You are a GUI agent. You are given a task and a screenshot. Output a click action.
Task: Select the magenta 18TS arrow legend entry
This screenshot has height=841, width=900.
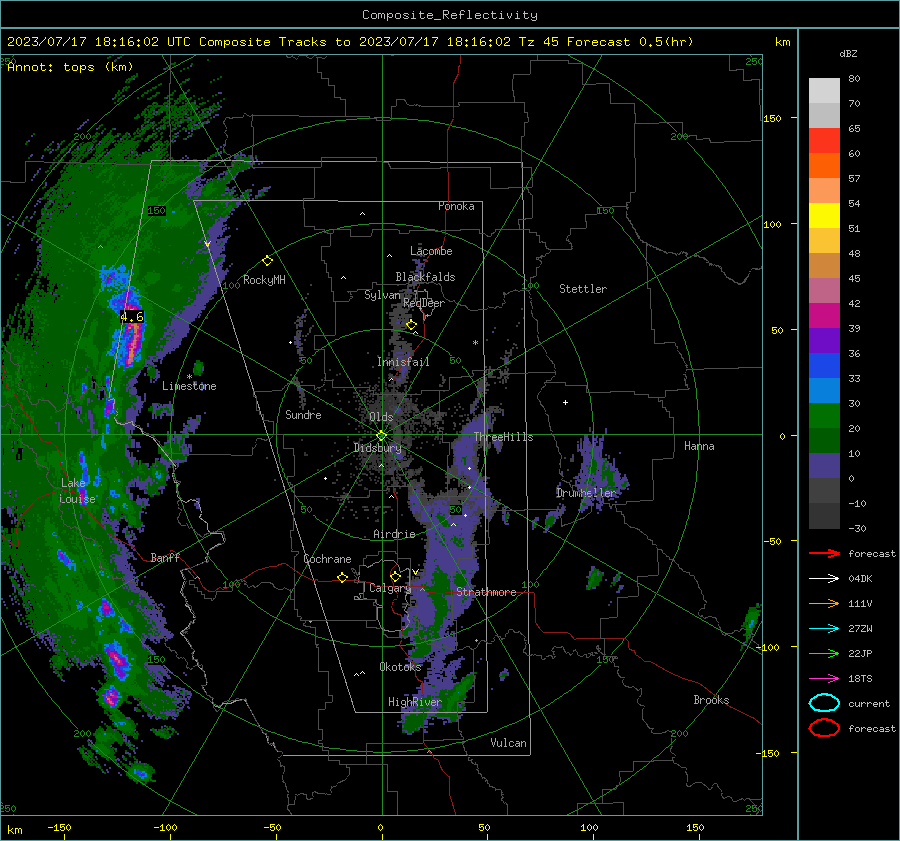(x=824, y=679)
